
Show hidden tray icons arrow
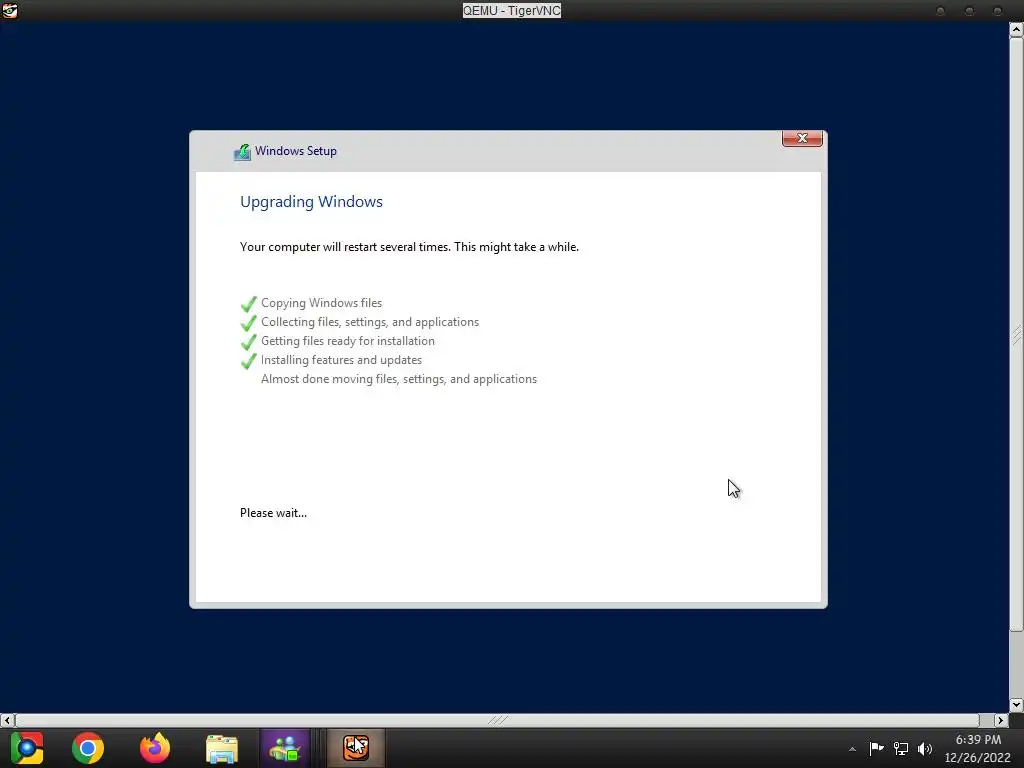click(x=852, y=749)
